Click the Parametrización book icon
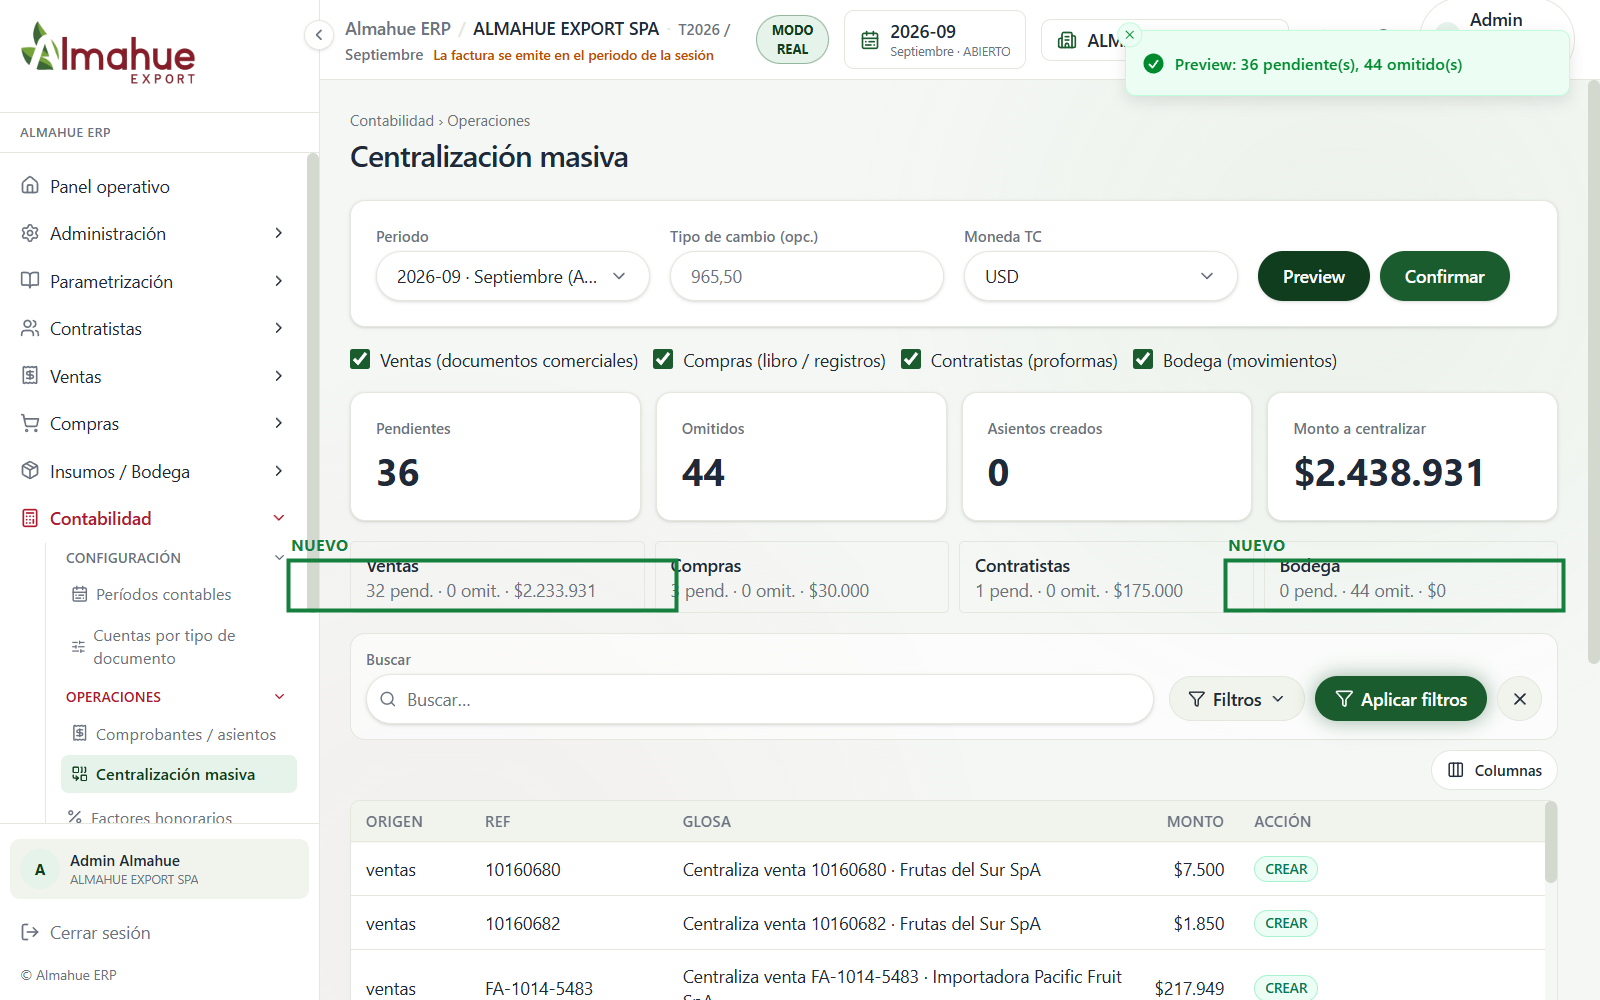The image size is (1600, 1000). tap(30, 281)
